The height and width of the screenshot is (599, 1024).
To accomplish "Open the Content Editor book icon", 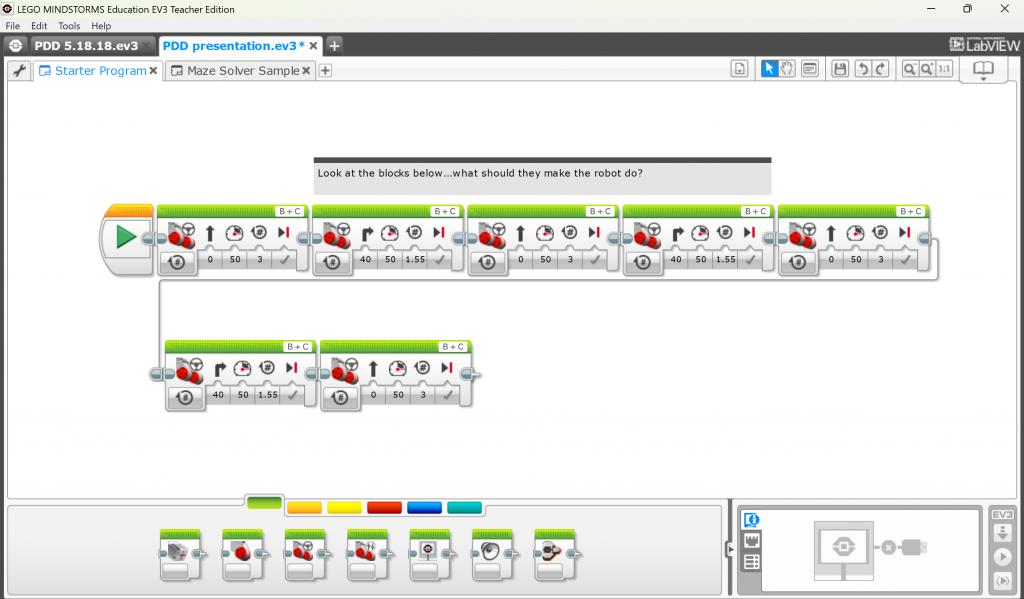I will (983, 69).
